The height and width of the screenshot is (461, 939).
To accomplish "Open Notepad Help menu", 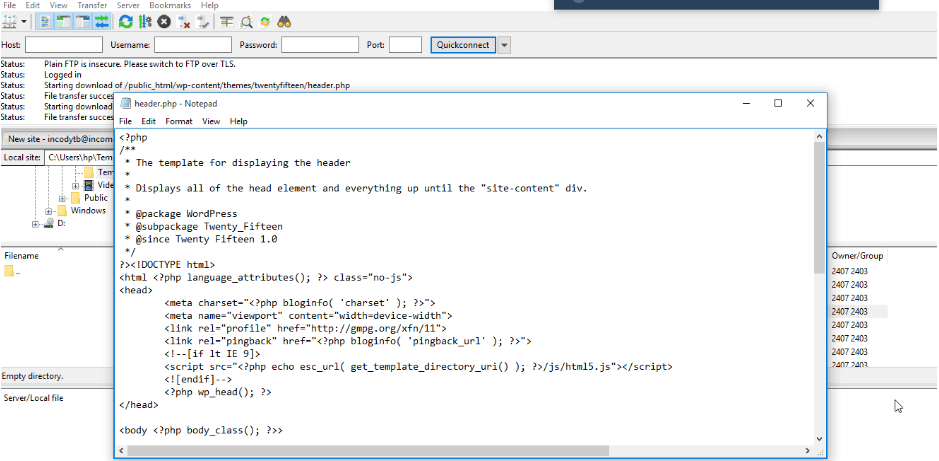I will pos(238,121).
